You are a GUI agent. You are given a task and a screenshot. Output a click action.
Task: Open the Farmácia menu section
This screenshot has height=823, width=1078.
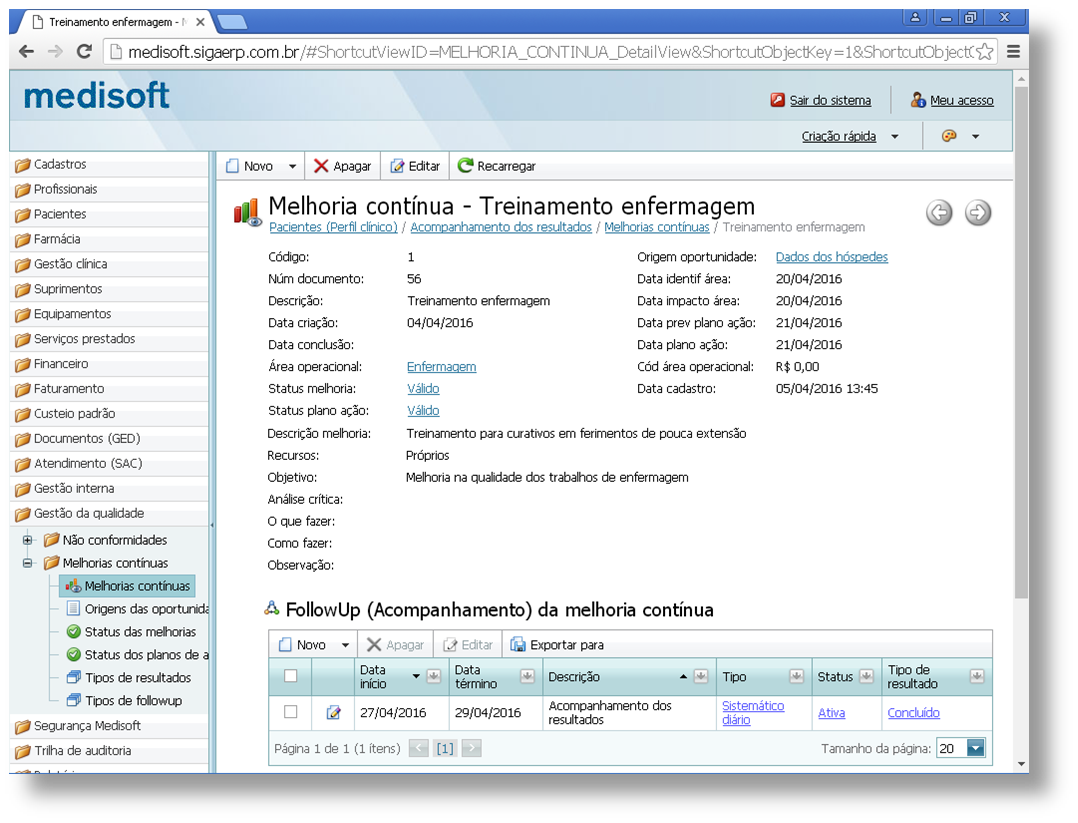[57, 239]
